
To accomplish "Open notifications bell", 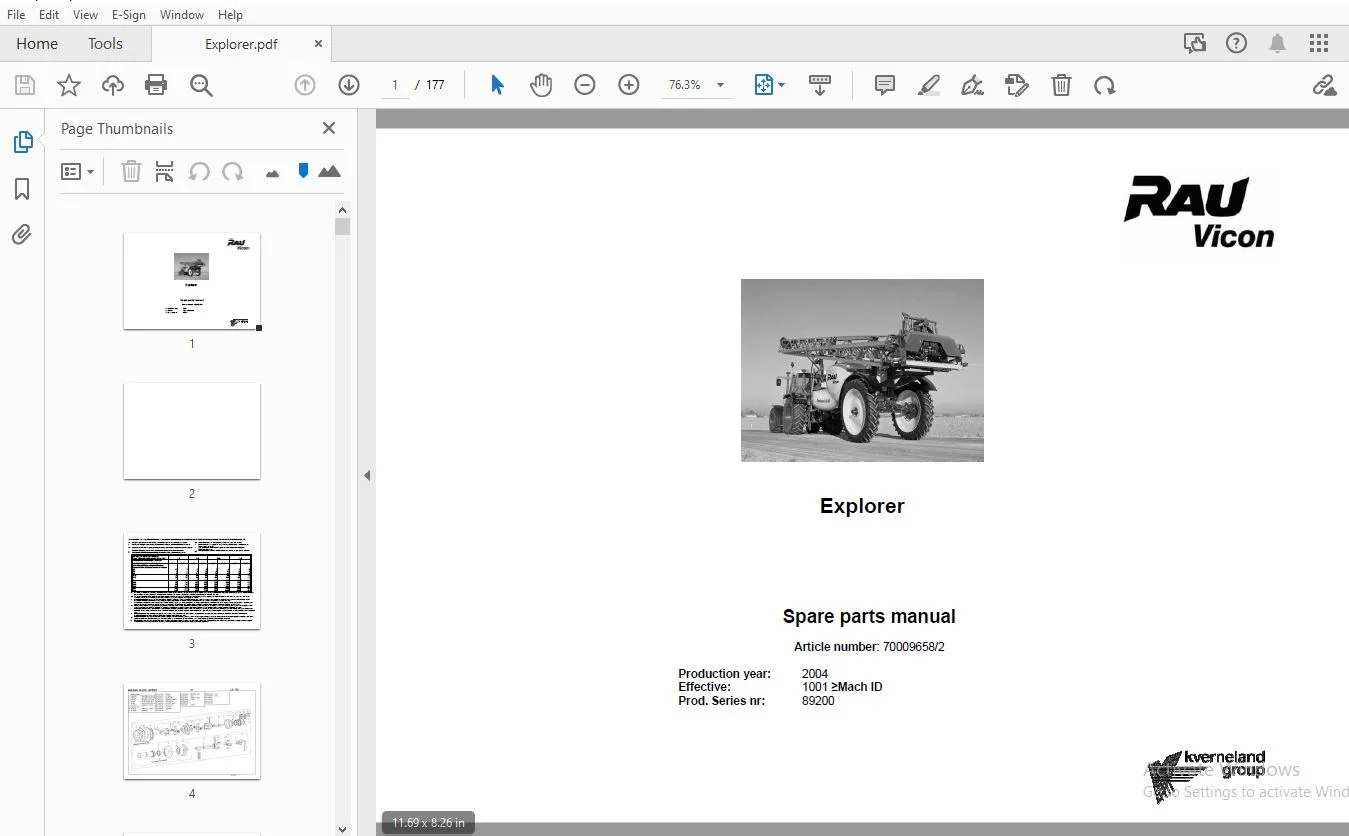I will coord(1278,44).
